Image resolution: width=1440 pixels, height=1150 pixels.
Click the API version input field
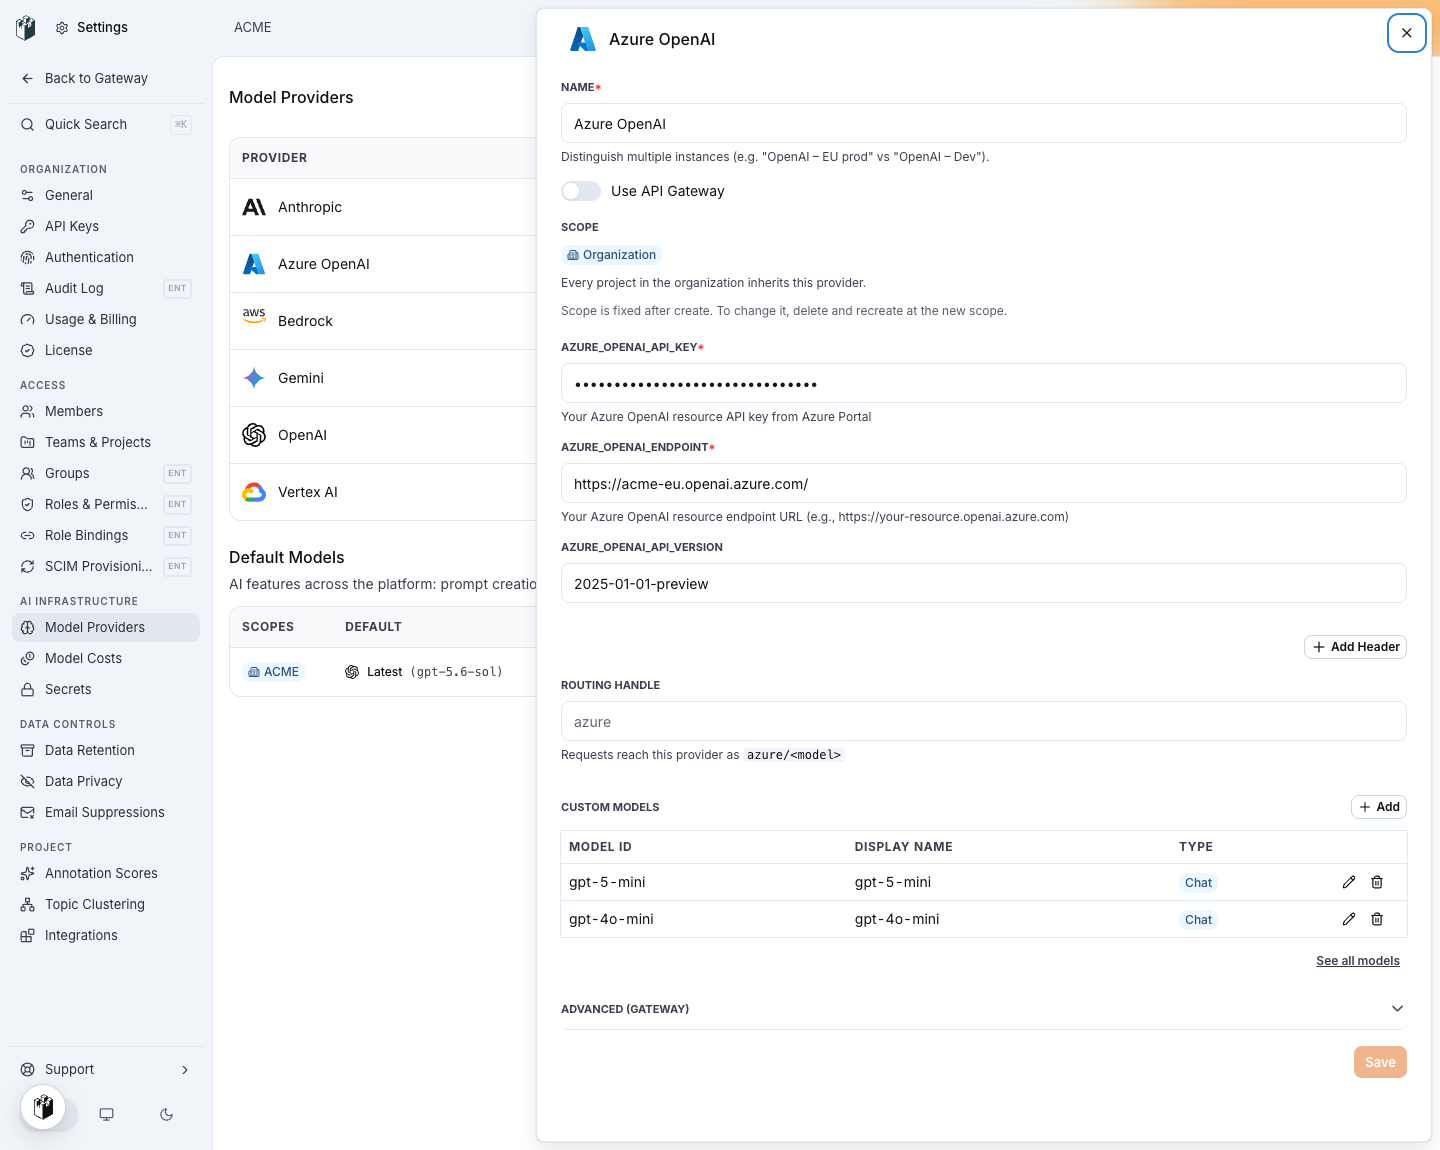click(984, 583)
